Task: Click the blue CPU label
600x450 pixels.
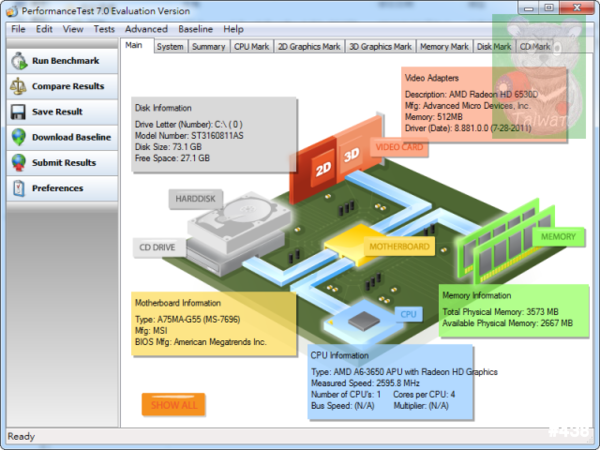Action: click(408, 314)
